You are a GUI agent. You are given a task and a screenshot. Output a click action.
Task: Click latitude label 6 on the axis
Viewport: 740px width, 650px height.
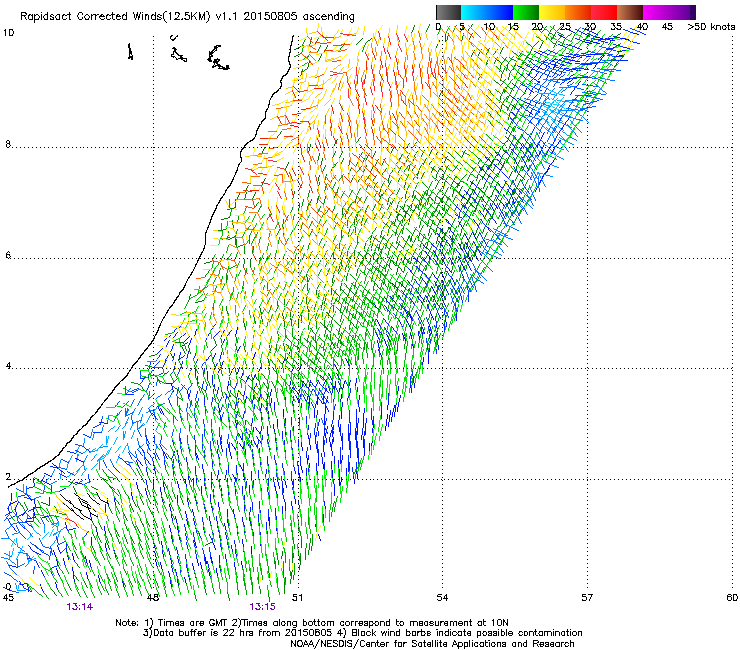pos(8,255)
